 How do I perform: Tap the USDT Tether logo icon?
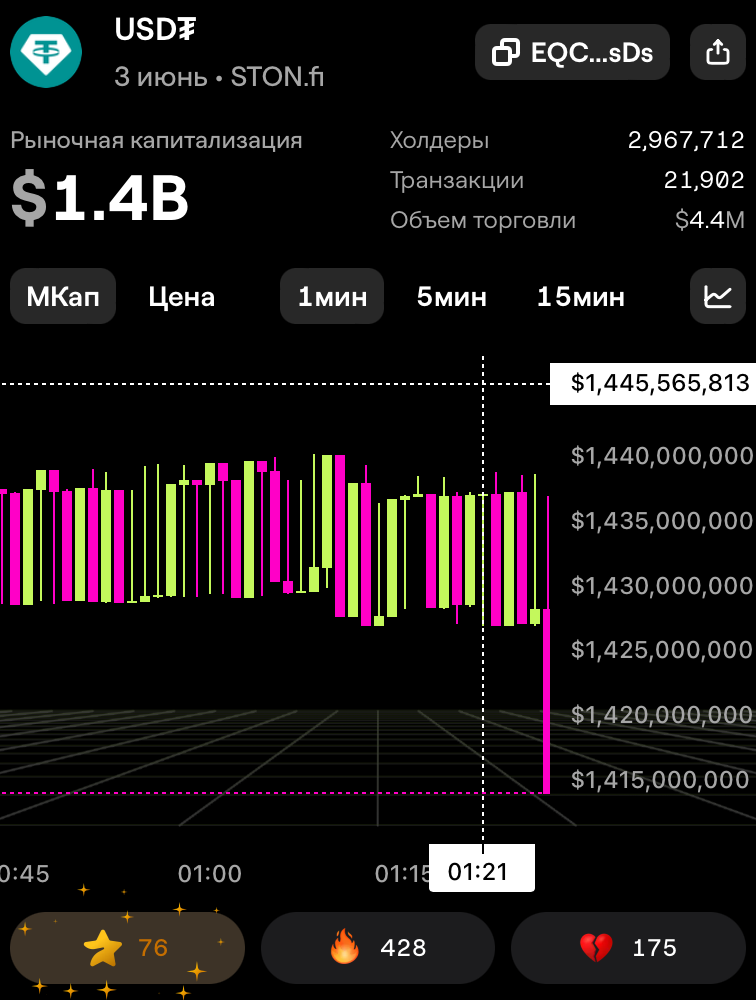46,52
